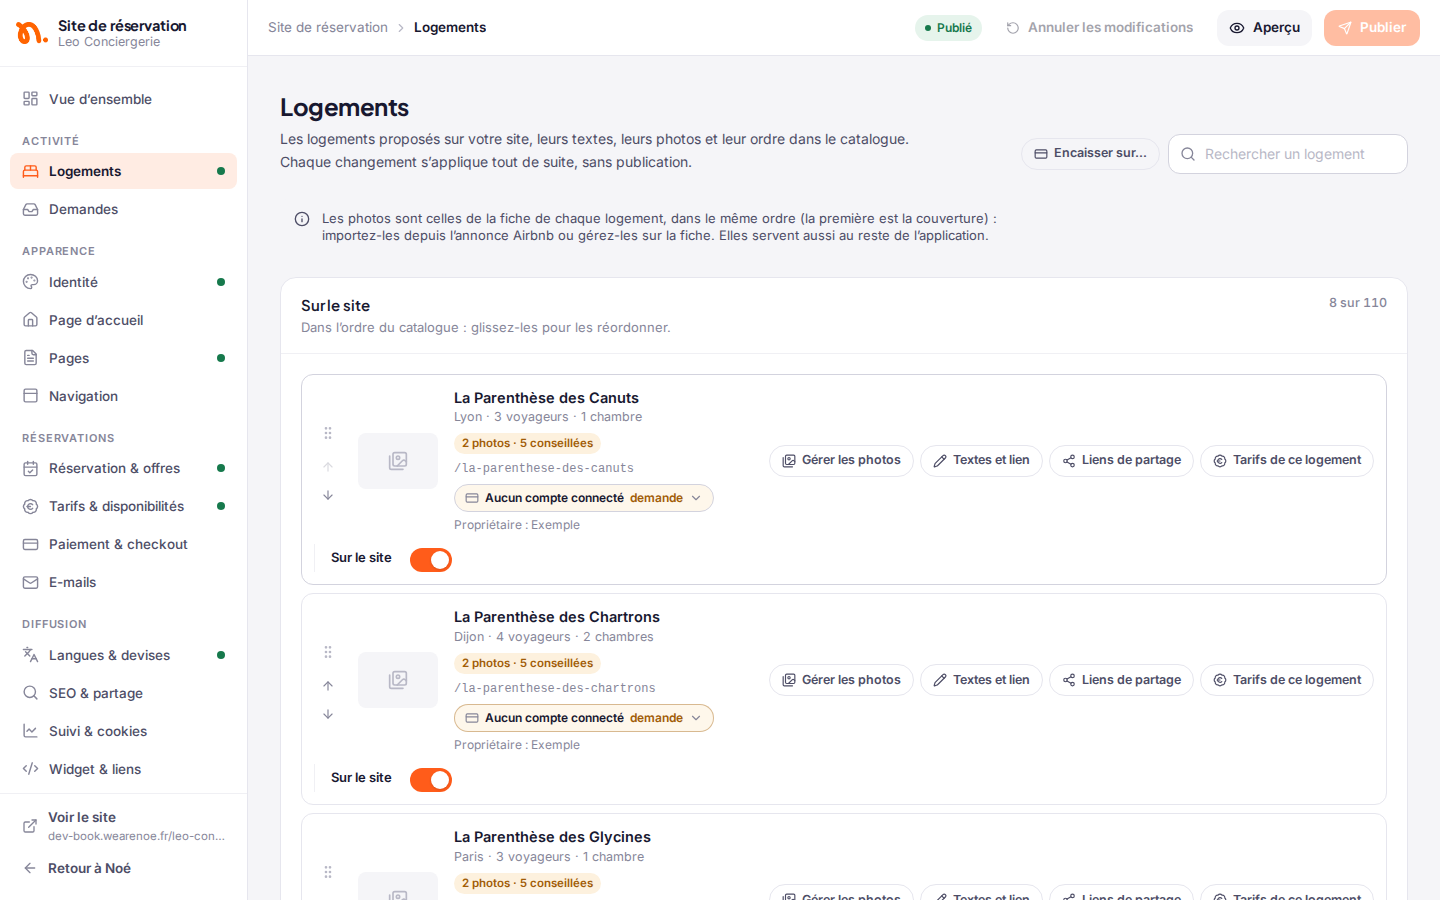Open Aperçu preview
Image resolution: width=1440 pixels, height=900 pixels.
1264,28
